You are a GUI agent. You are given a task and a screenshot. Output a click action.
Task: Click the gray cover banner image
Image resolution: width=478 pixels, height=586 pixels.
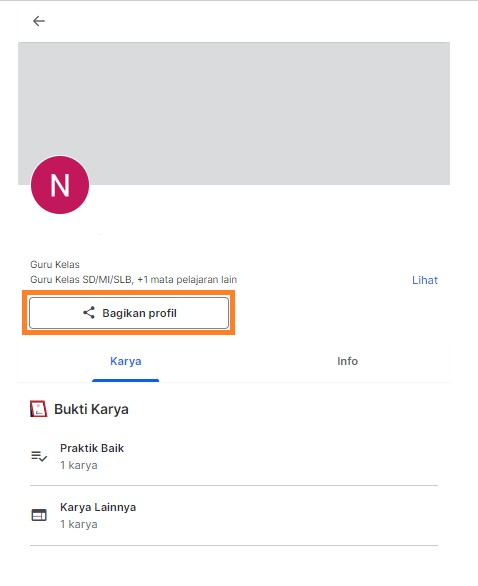(234, 113)
